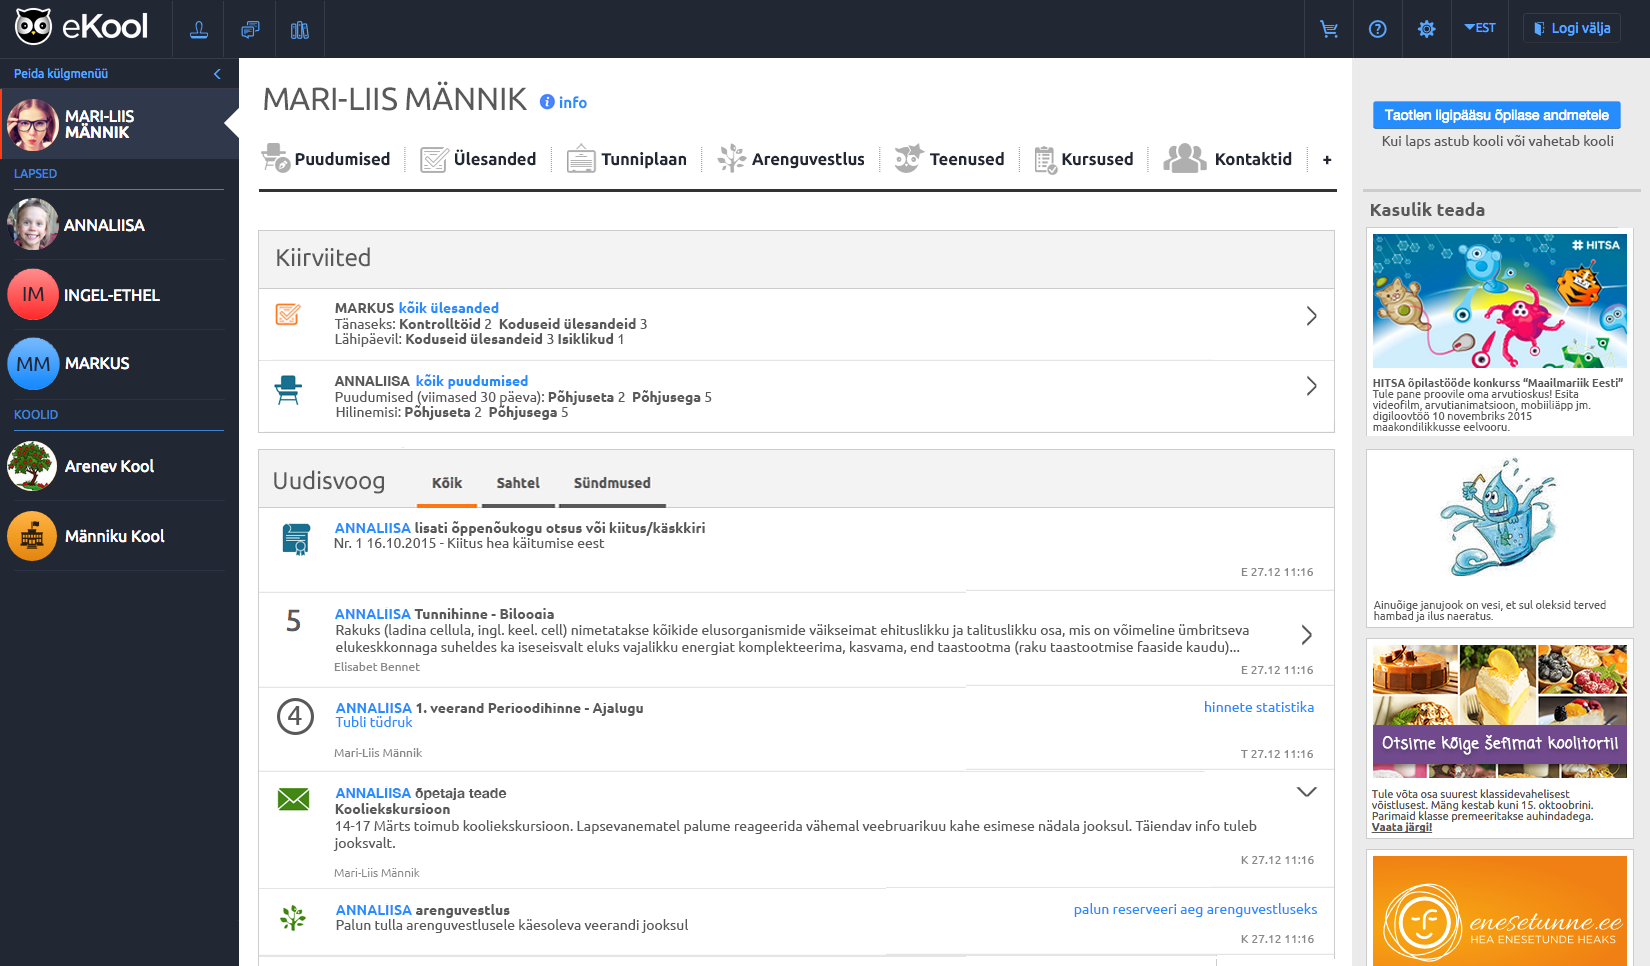The width and height of the screenshot is (1650, 966).
Task: Open the EST language dropdown
Action: coord(1480,28)
